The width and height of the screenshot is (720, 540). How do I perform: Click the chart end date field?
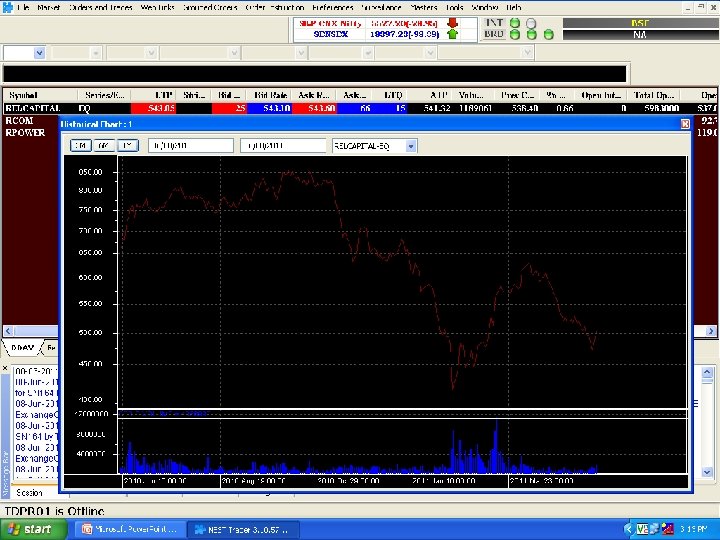[283, 146]
